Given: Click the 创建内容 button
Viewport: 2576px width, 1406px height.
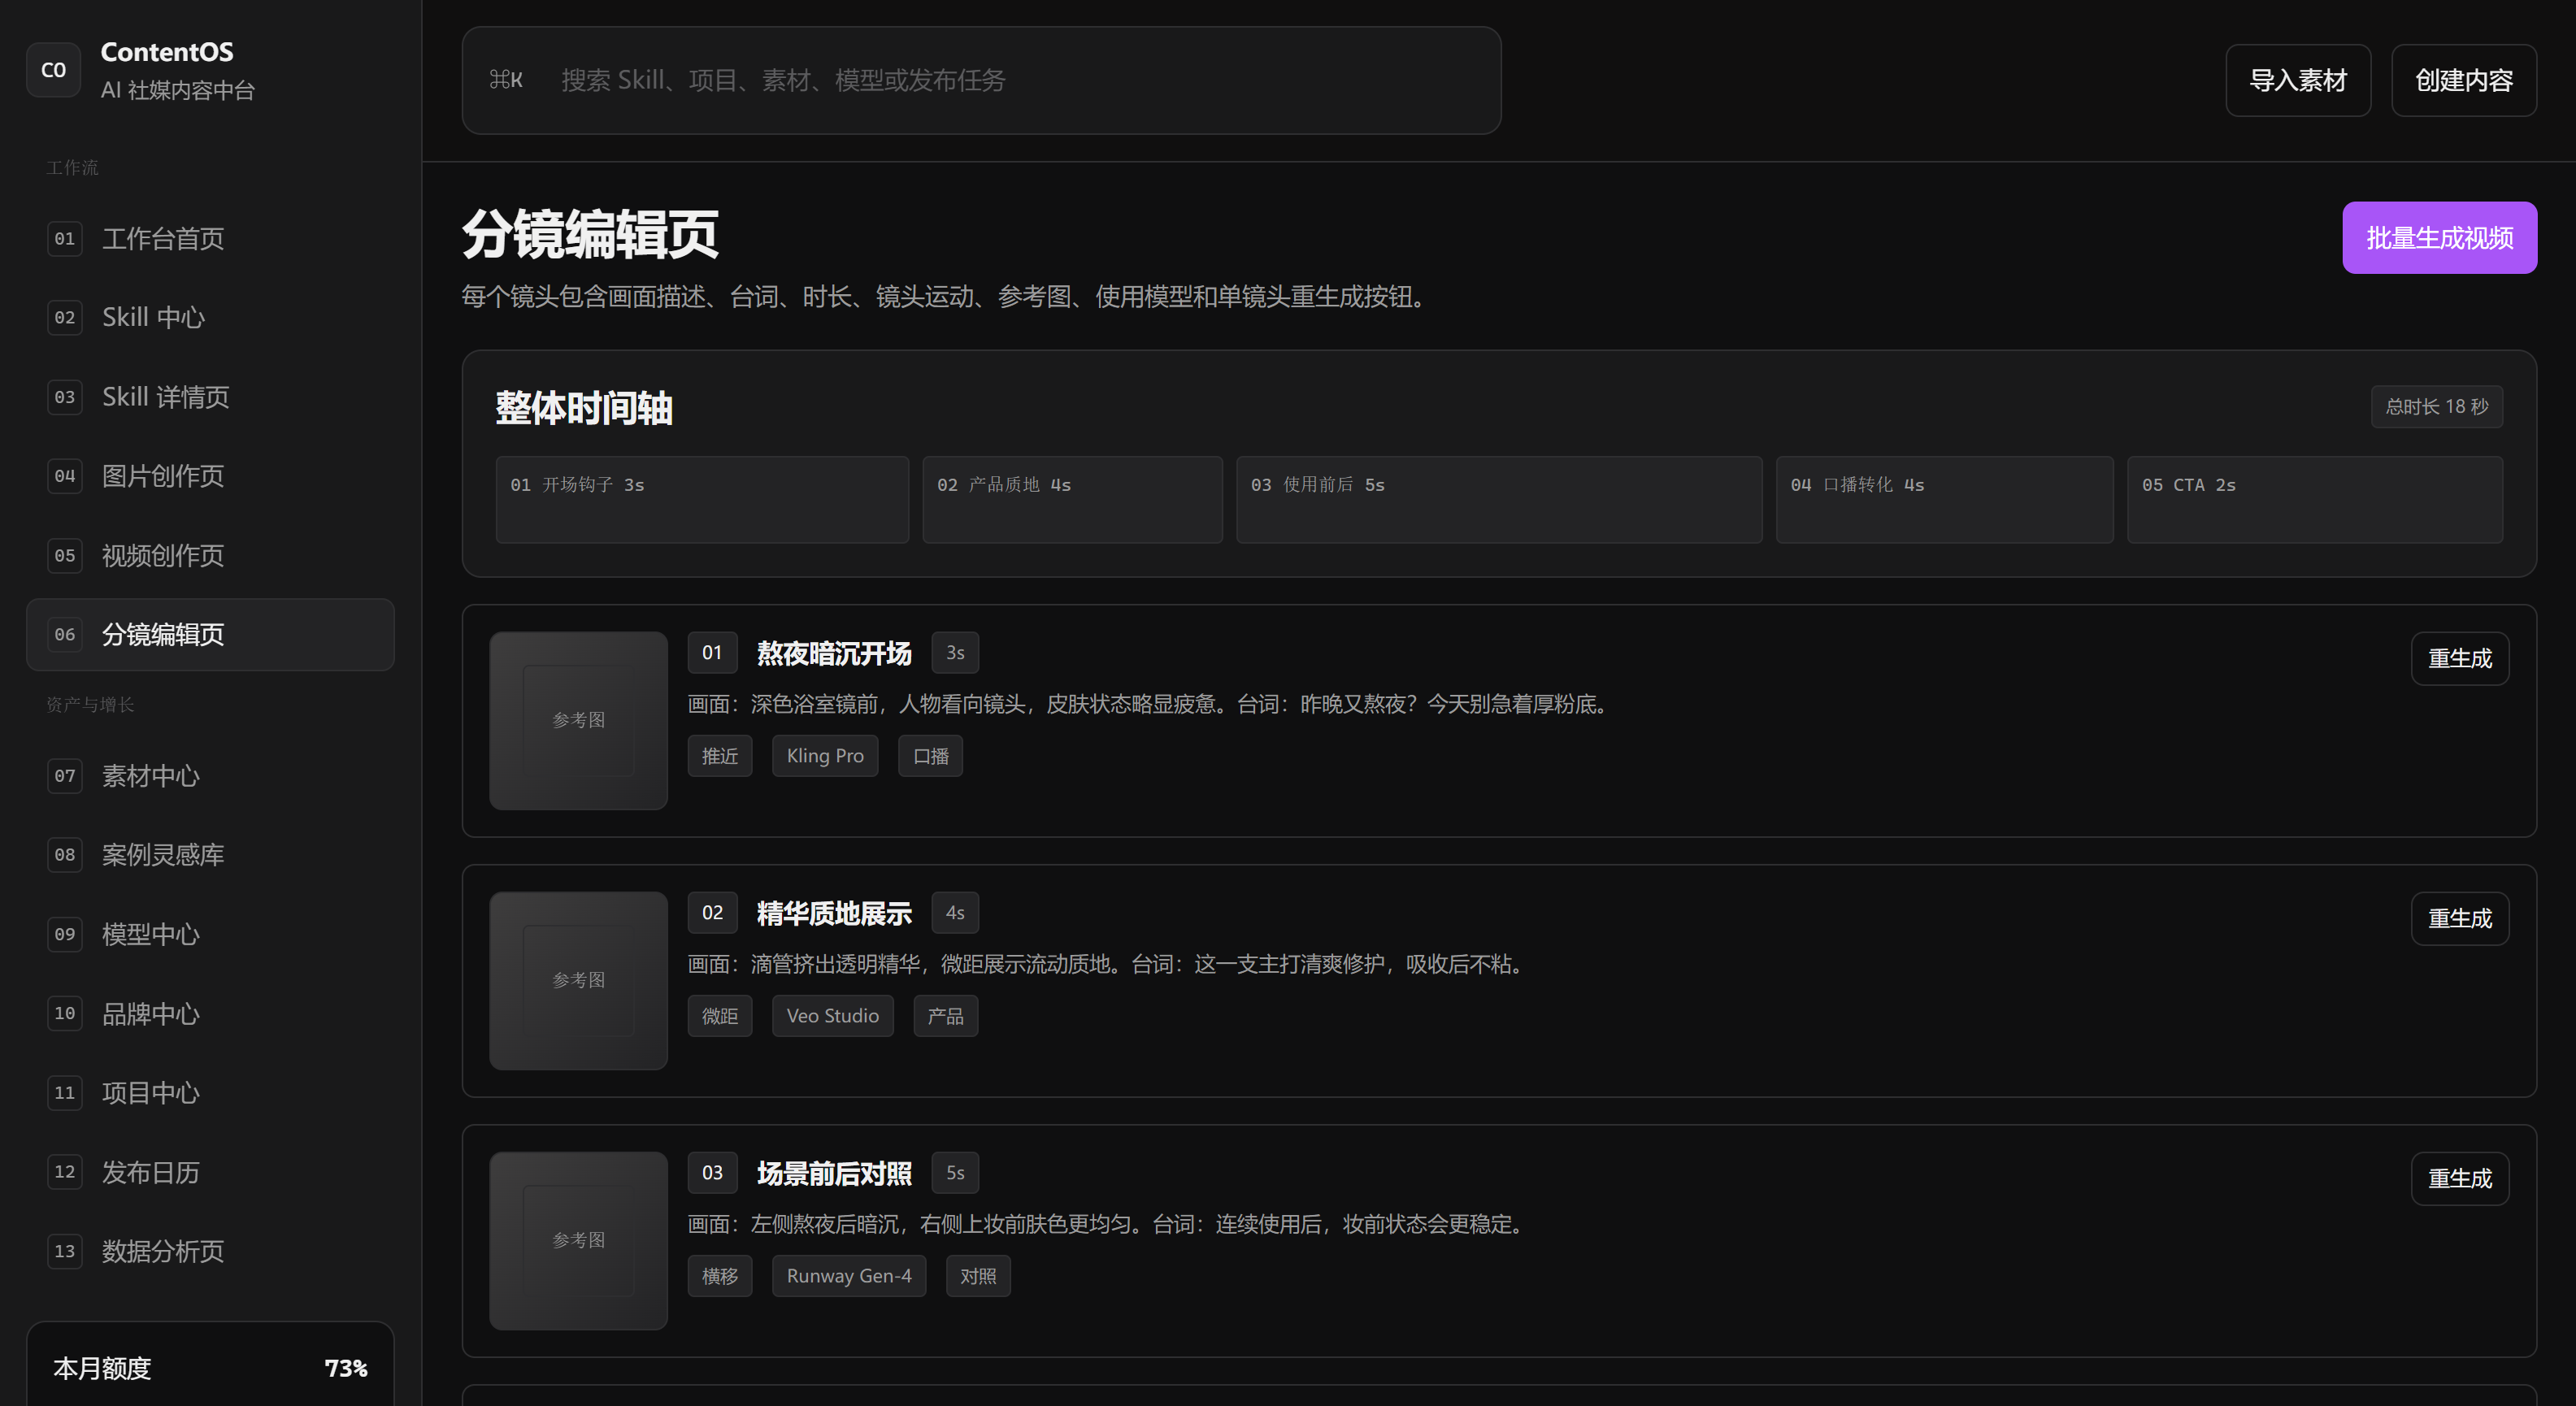Looking at the screenshot, I should coord(2464,80).
